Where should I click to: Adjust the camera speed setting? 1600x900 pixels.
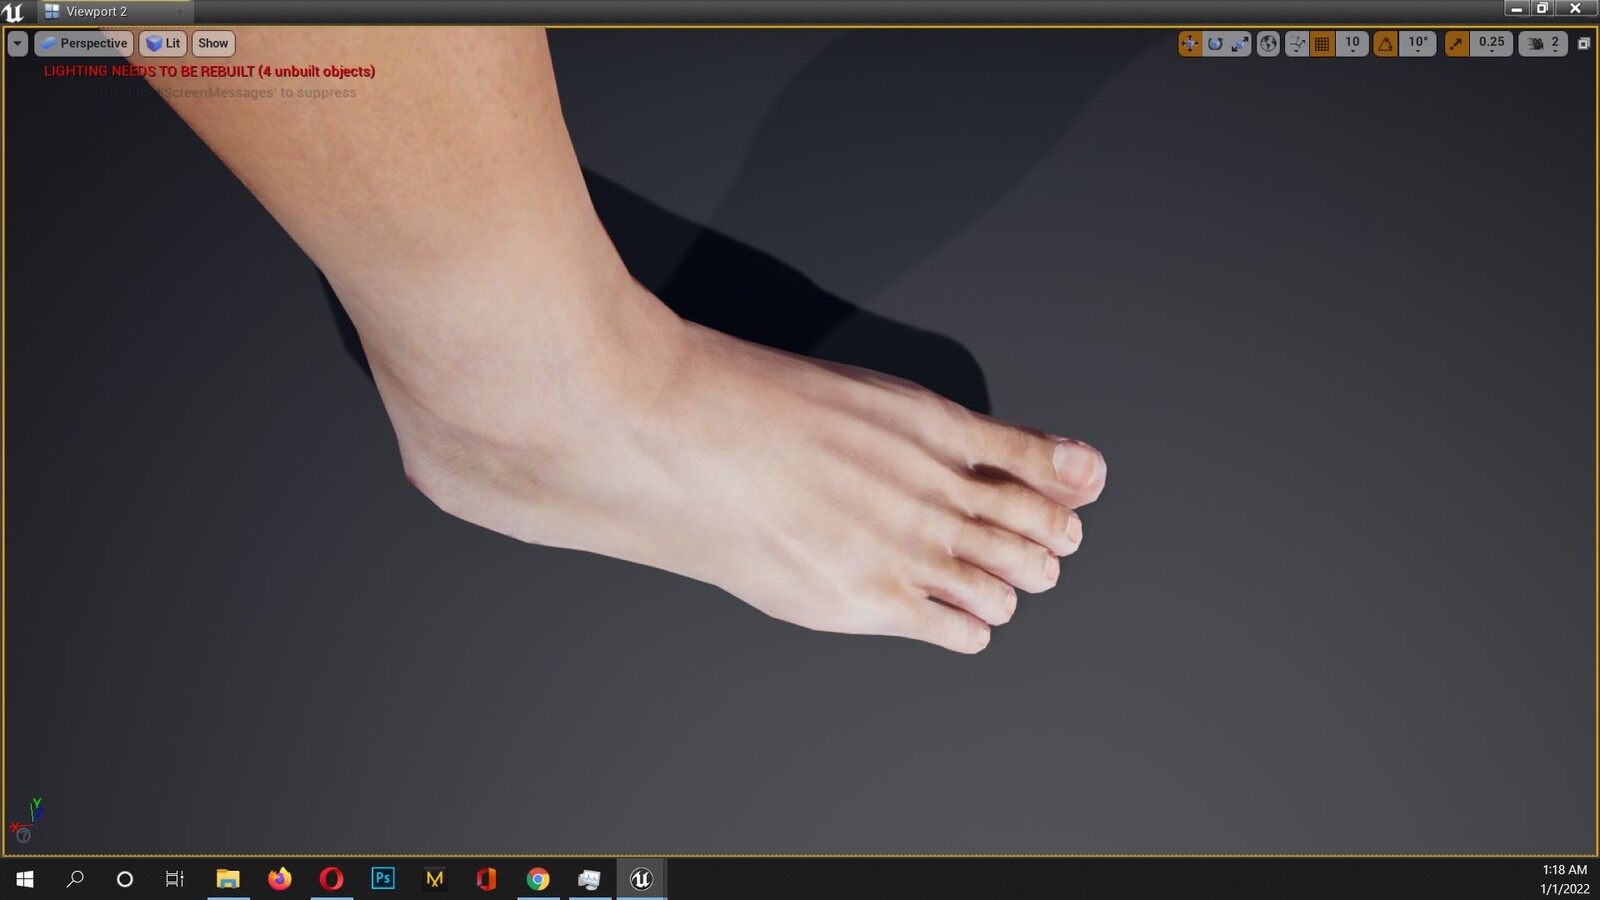click(1543, 43)
